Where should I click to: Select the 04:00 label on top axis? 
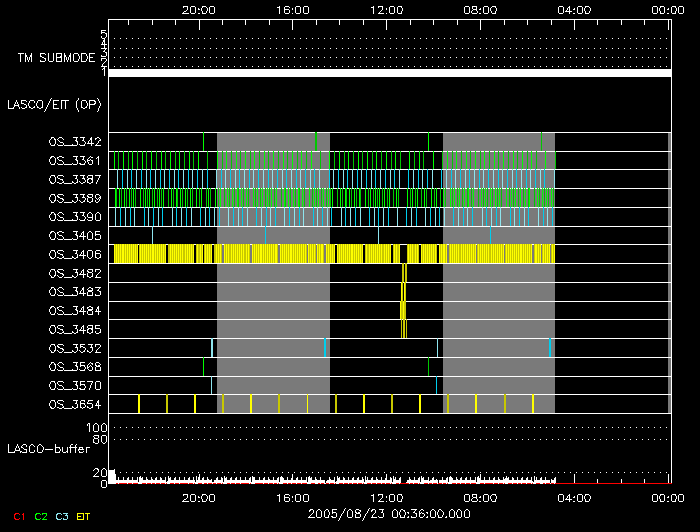click(574, 8)
